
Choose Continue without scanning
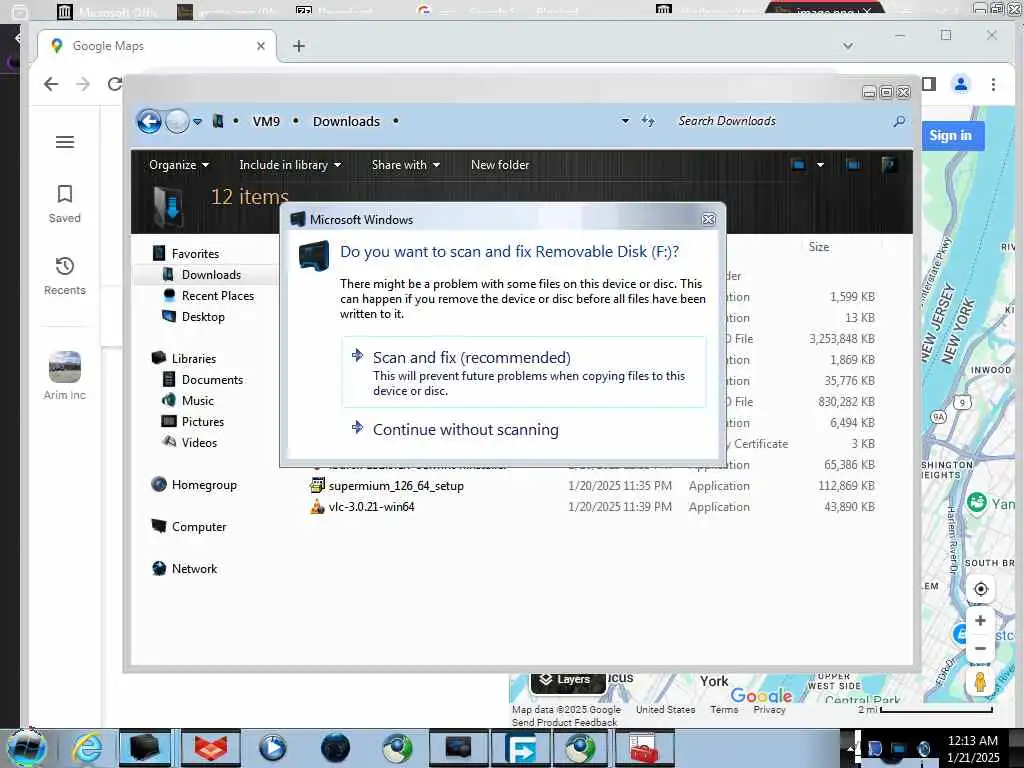point(466,430)
